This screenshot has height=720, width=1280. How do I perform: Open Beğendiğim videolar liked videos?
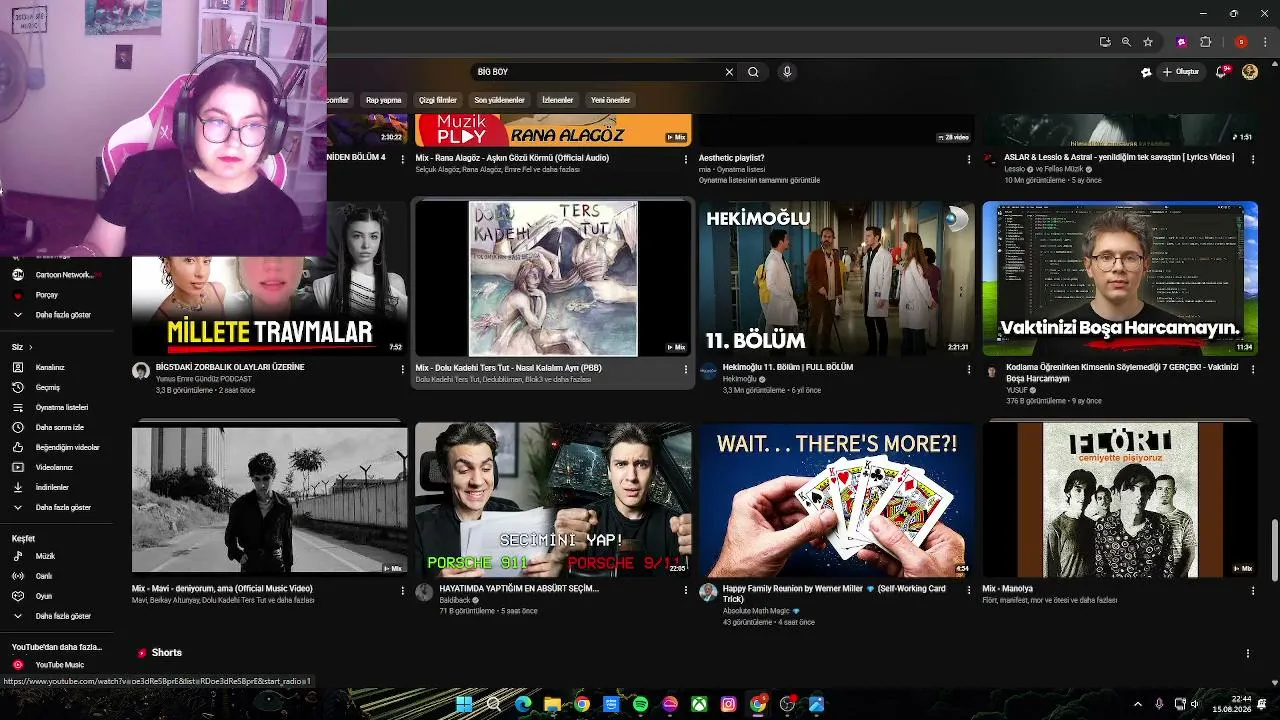67,447
